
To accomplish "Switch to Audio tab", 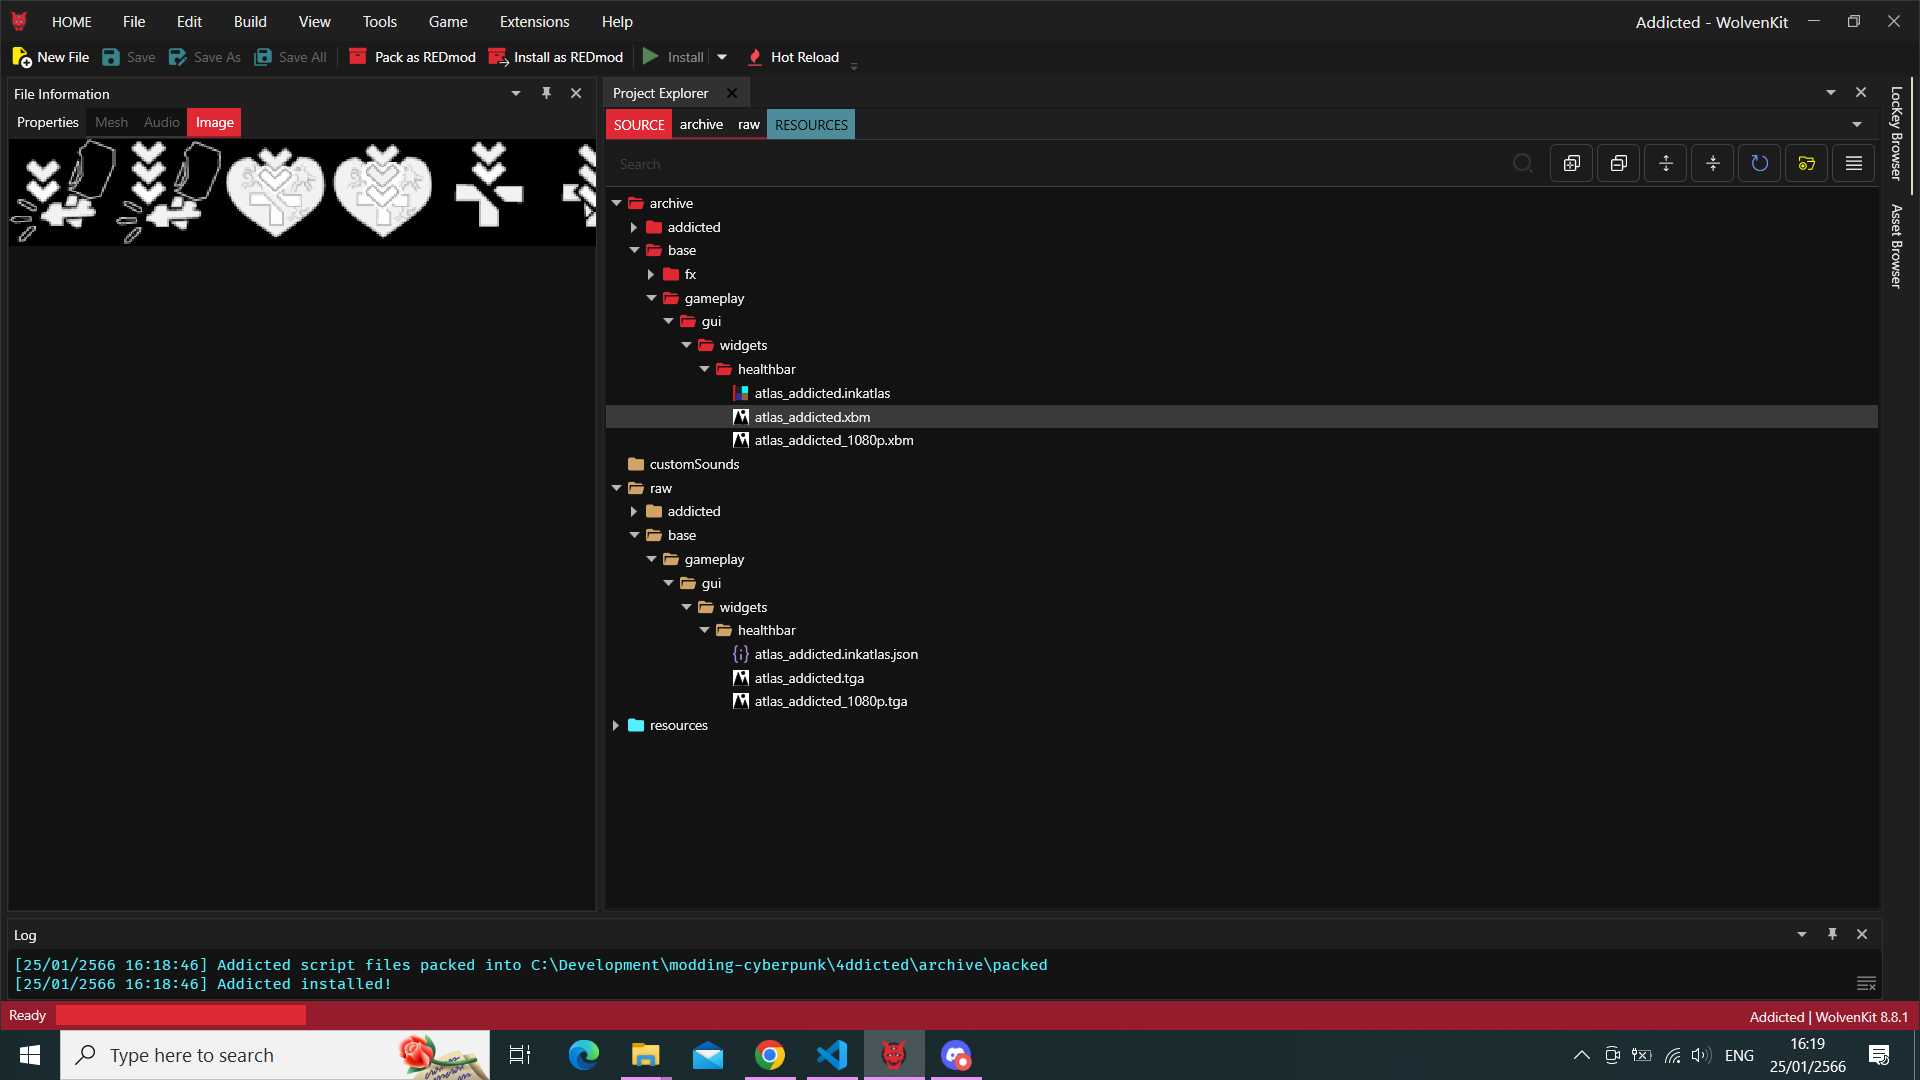I will 162,122.
